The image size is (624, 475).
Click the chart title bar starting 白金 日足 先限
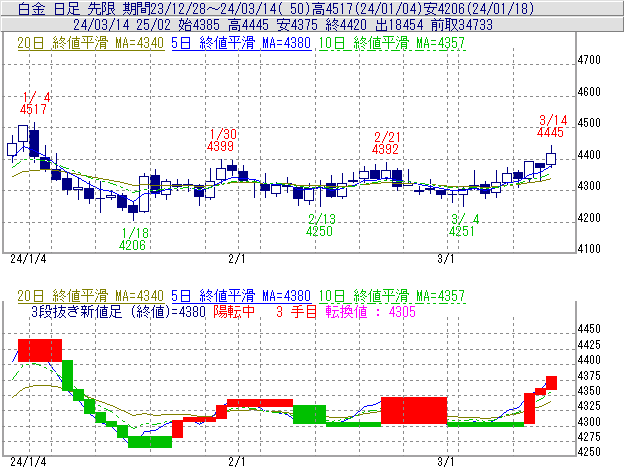312,8
